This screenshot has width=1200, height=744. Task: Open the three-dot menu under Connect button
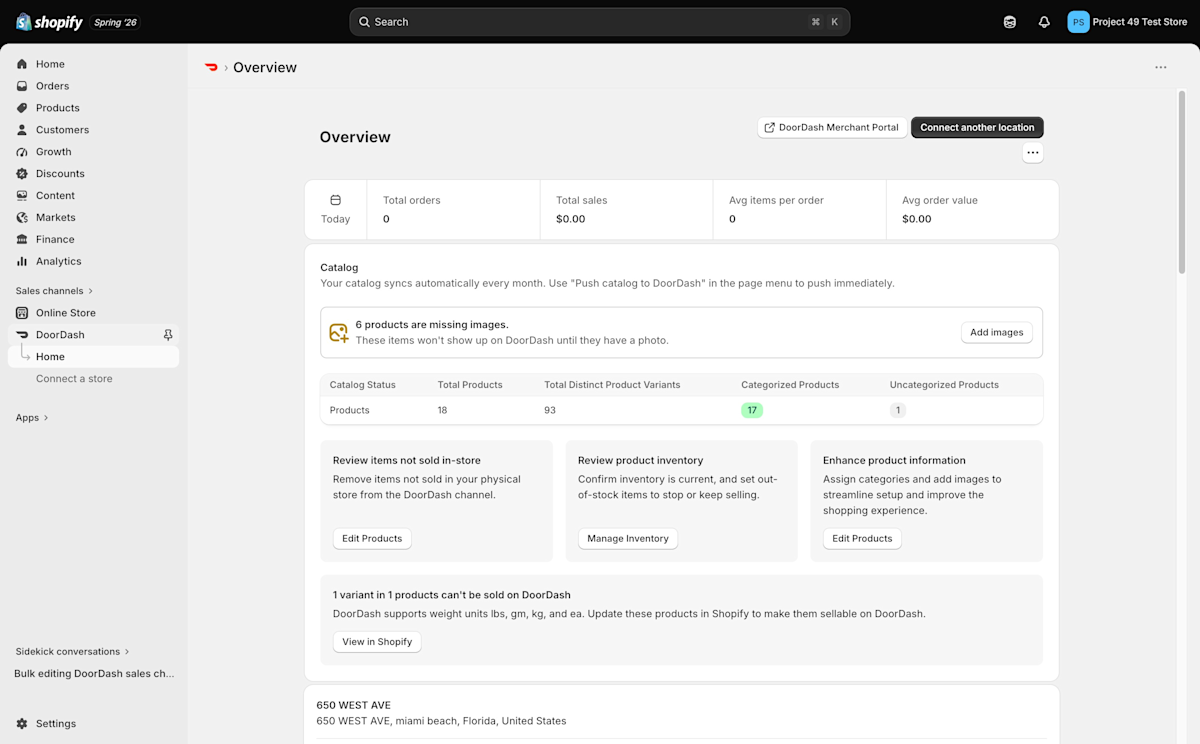[1033, 153]
